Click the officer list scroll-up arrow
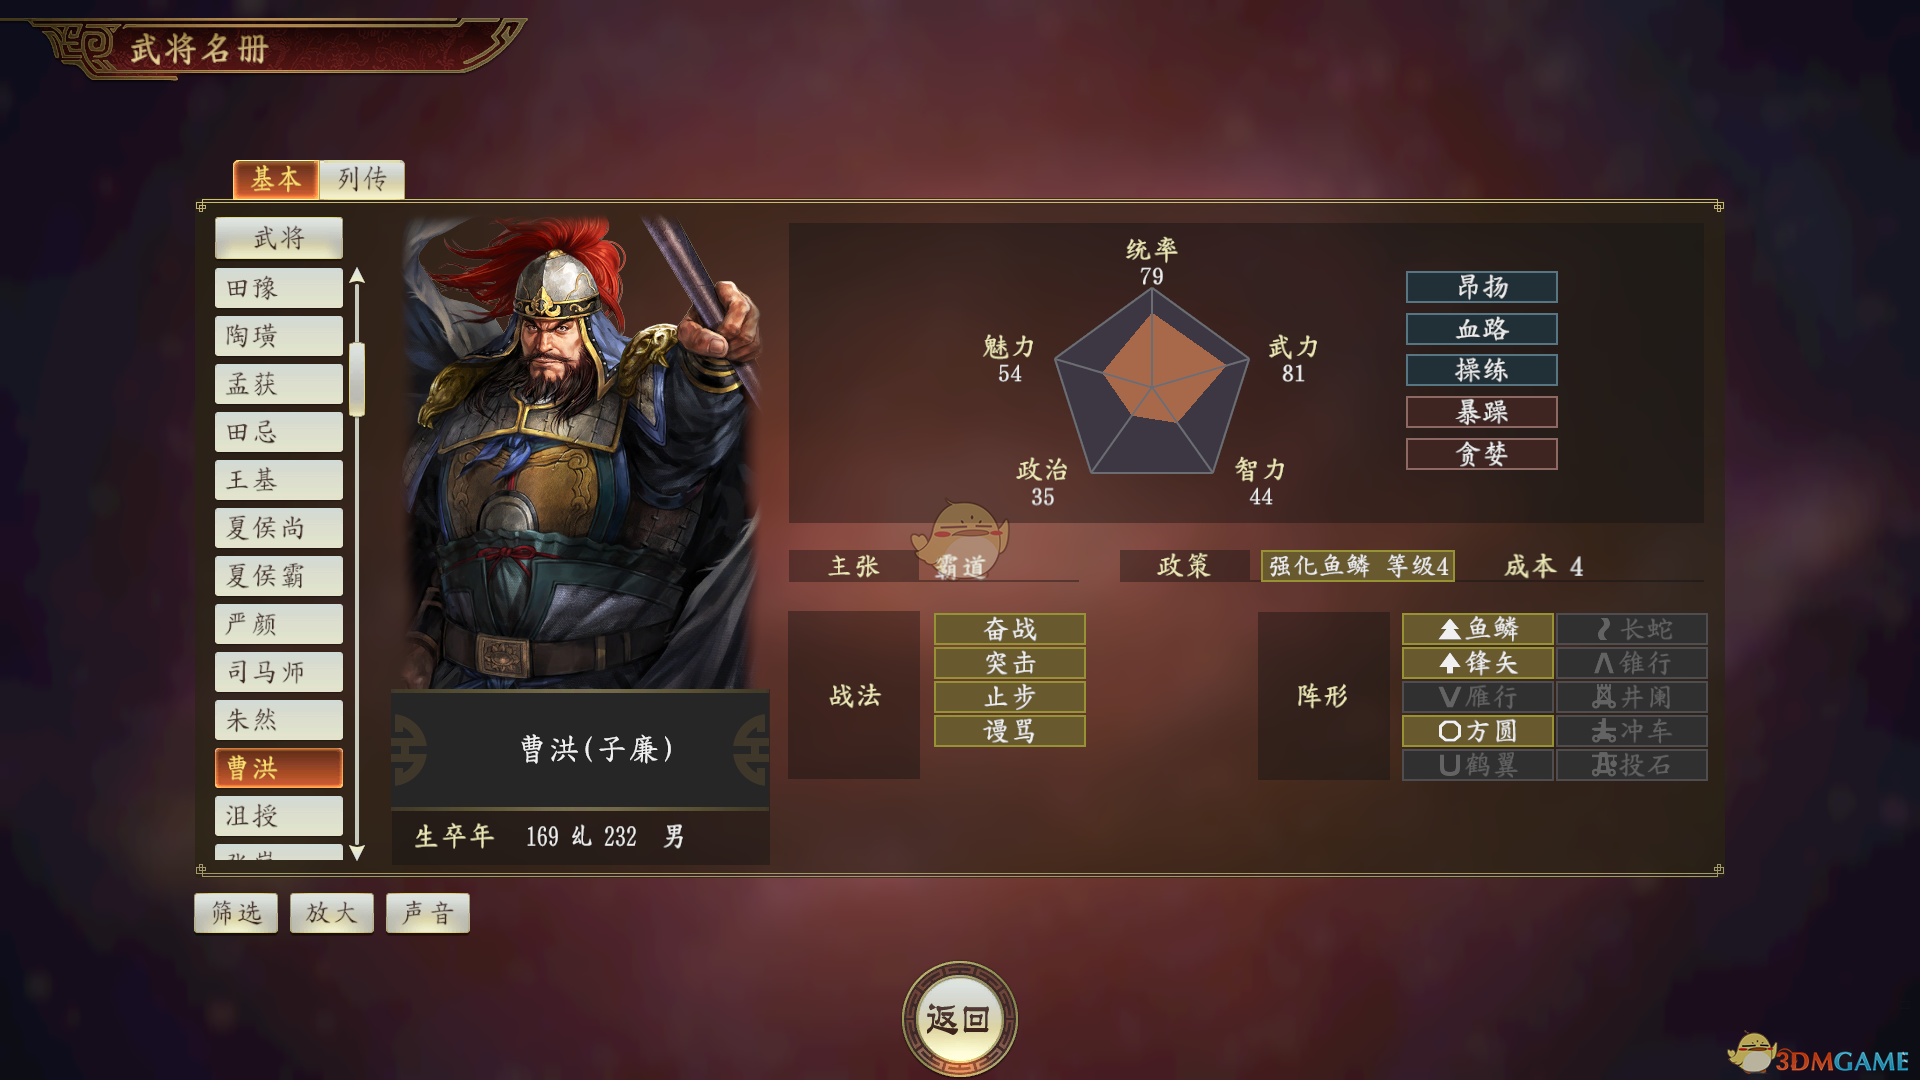Screen dimensions: 1920x1080 pyautogui.click(x=357, y=276)
